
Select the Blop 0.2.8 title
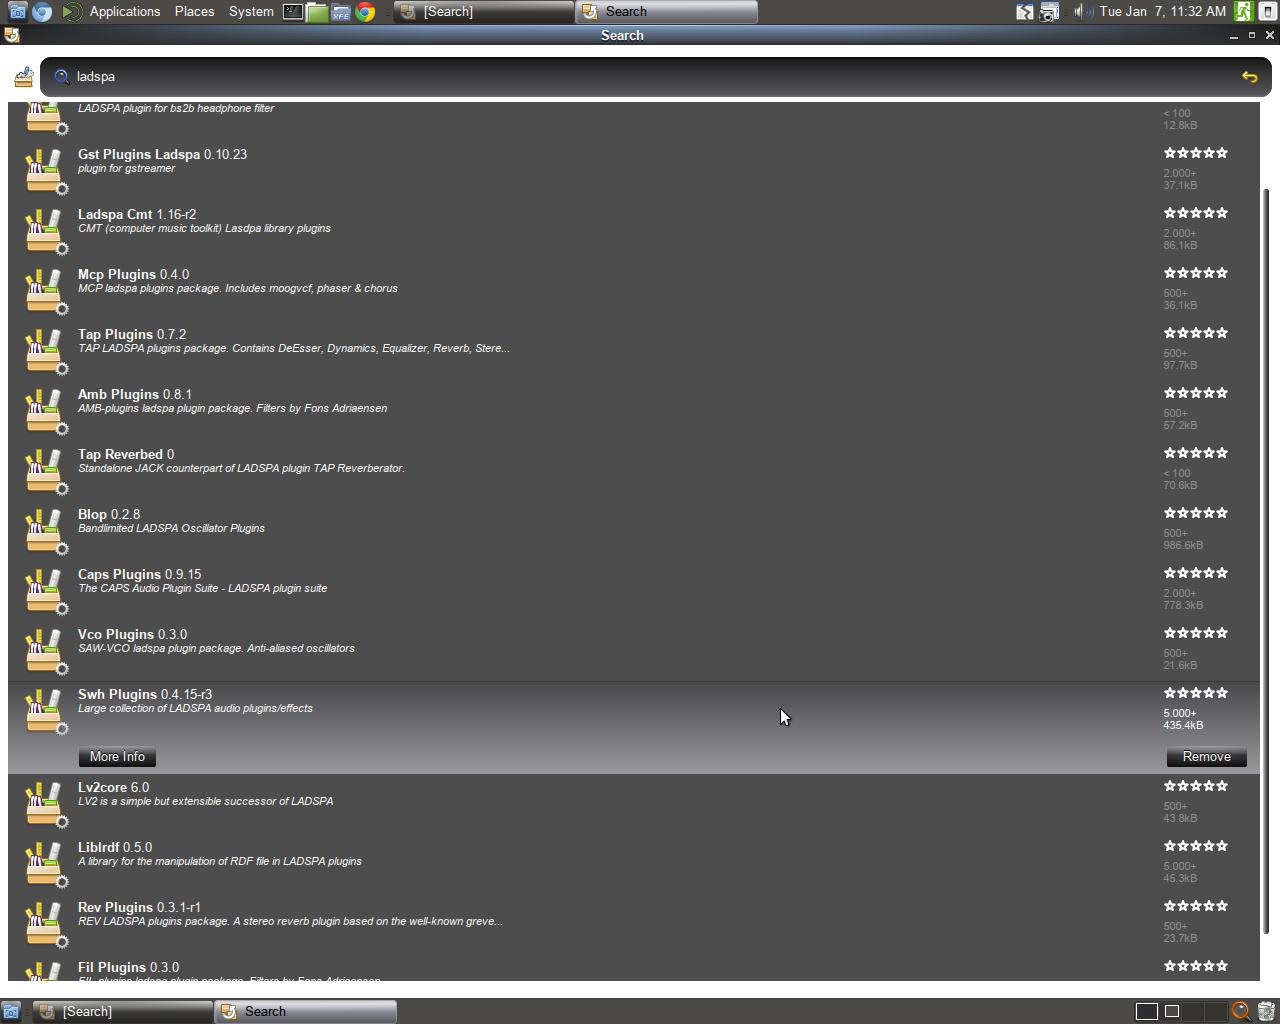(x=109, y=514)
